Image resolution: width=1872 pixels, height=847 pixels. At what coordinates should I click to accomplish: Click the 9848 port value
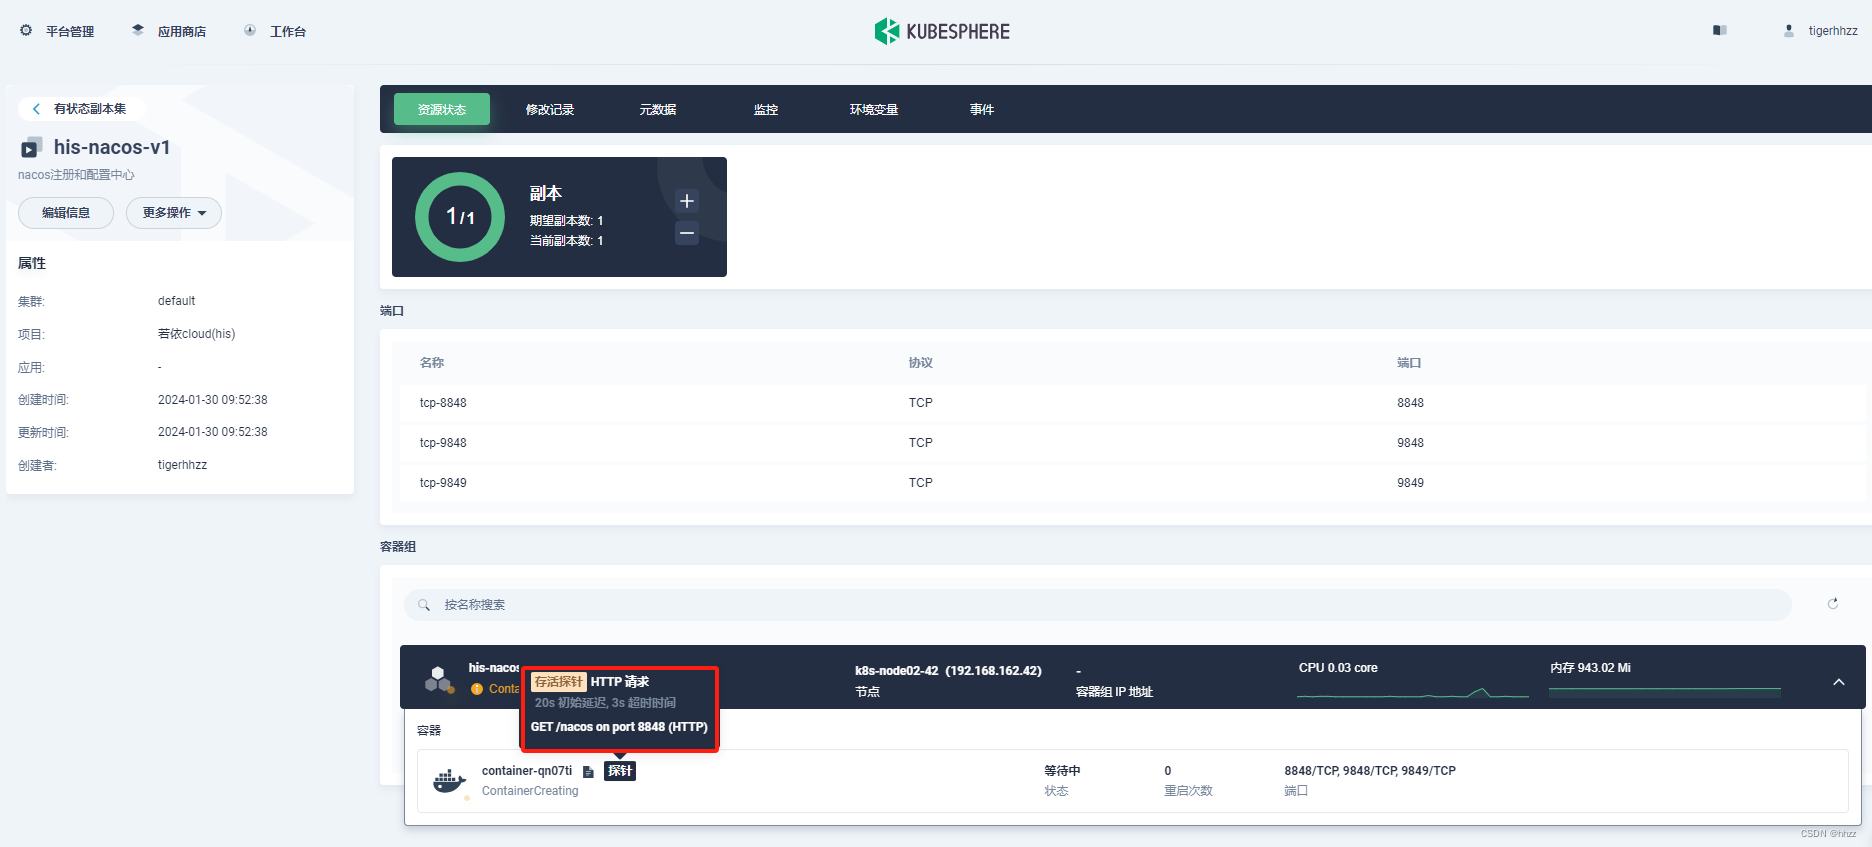(1410, 443)
